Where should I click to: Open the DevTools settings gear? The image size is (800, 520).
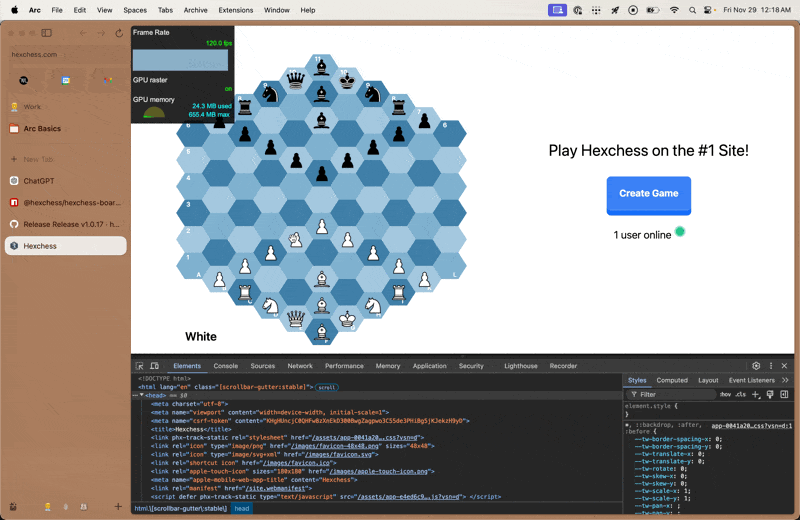coord(756,366)
